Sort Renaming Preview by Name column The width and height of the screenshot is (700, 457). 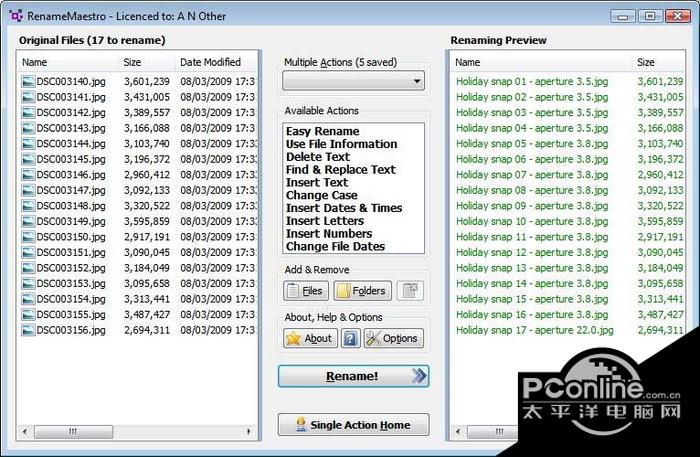tap(541, 62)
